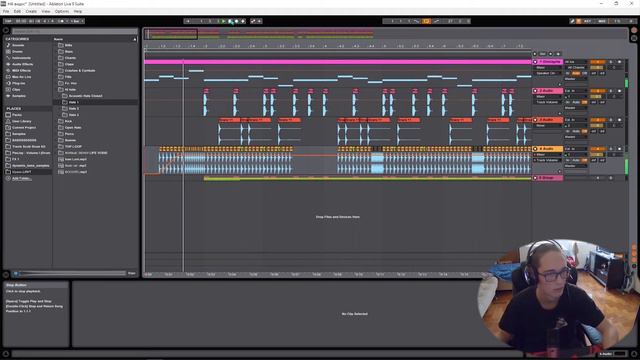This screenshot has width=640, height=360.
Task: Open the Edit menu
Action: tap(17, 11)
